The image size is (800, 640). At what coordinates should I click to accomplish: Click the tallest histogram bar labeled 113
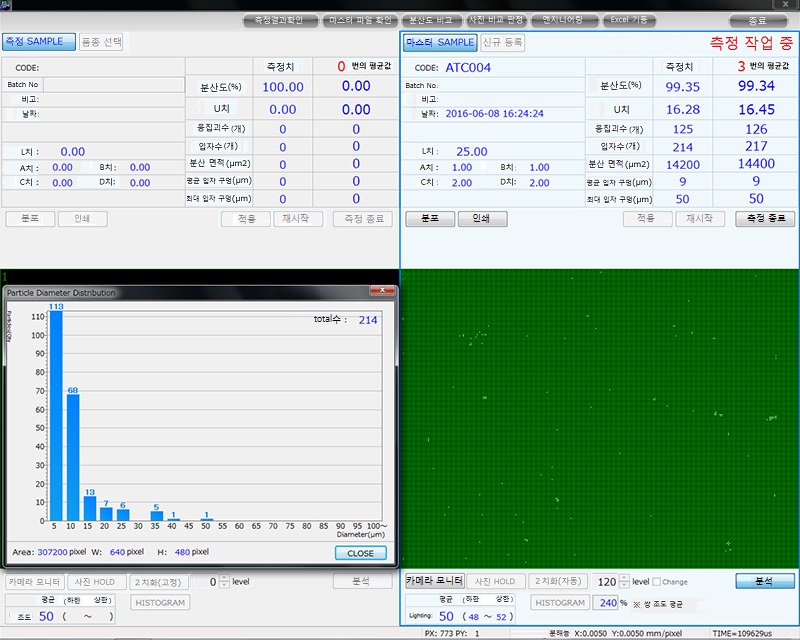[x=56, y=416]
